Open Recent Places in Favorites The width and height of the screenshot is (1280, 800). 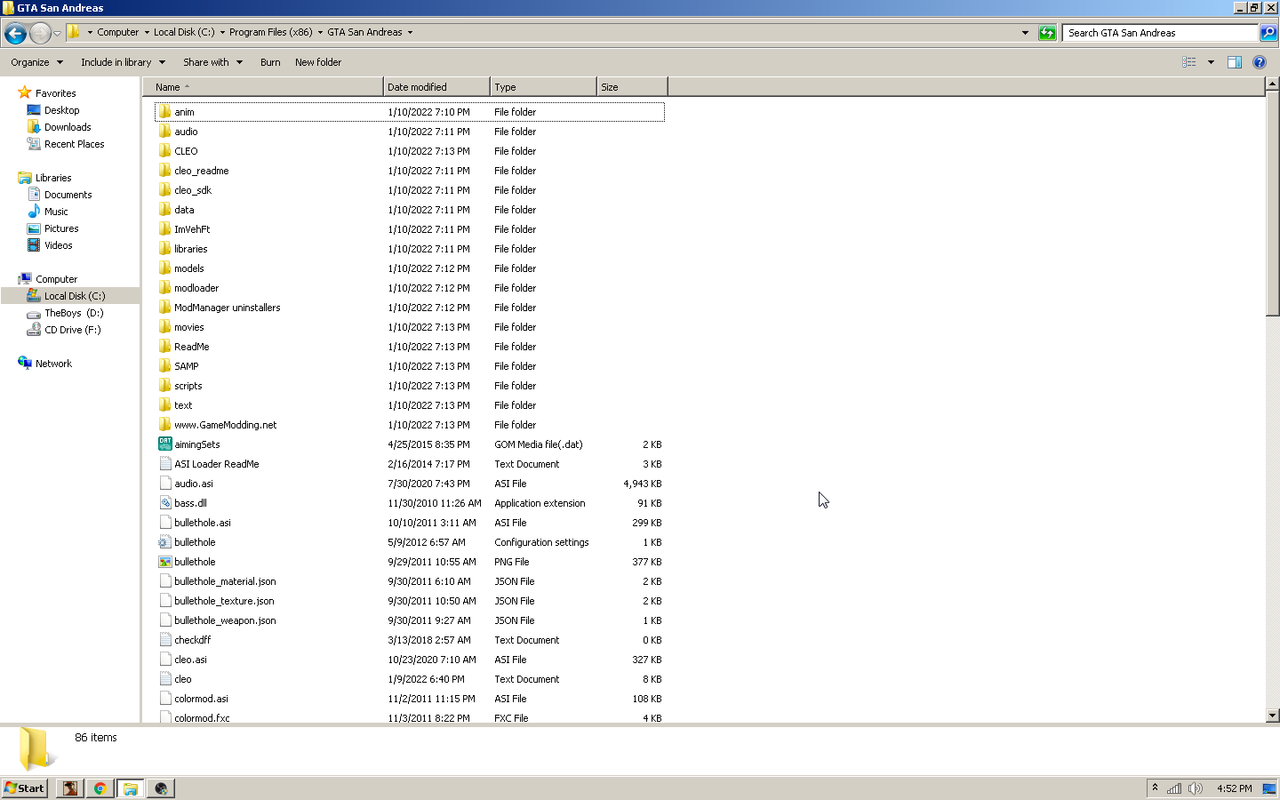point(74,144)
